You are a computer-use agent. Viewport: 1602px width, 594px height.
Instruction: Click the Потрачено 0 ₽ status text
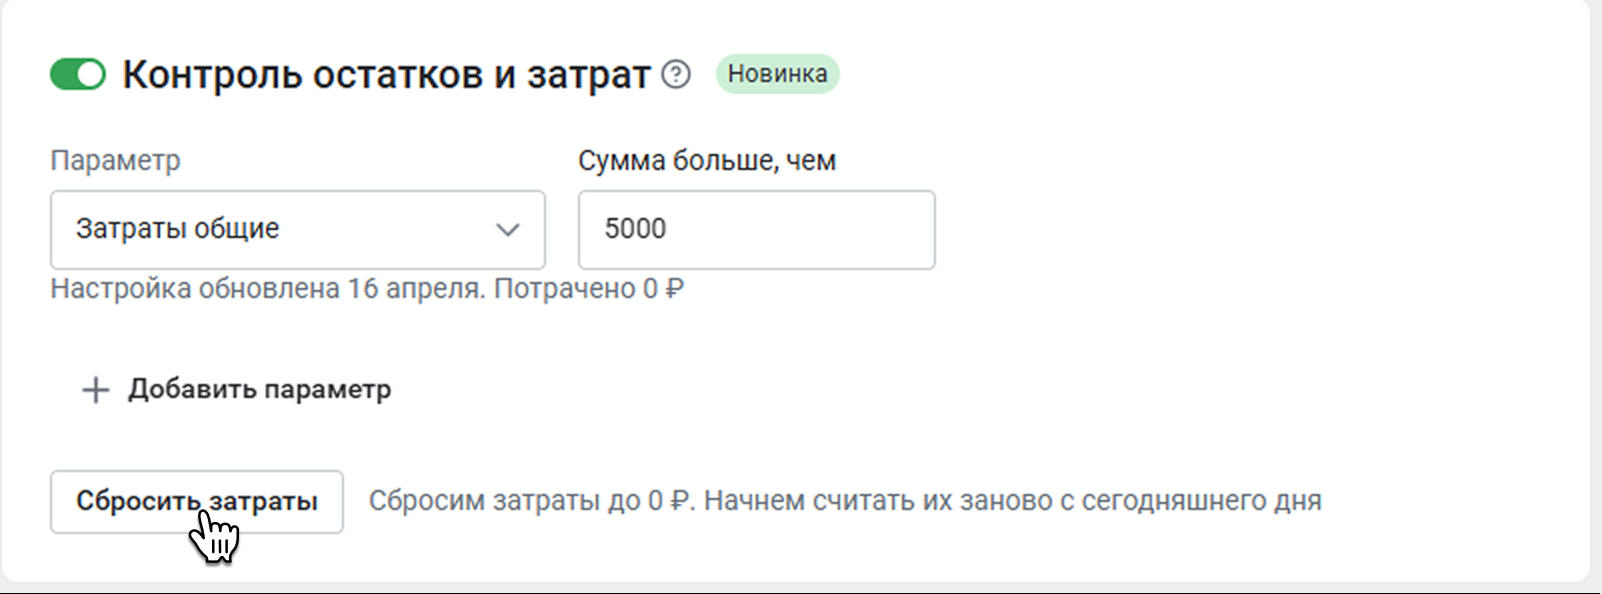589,289
